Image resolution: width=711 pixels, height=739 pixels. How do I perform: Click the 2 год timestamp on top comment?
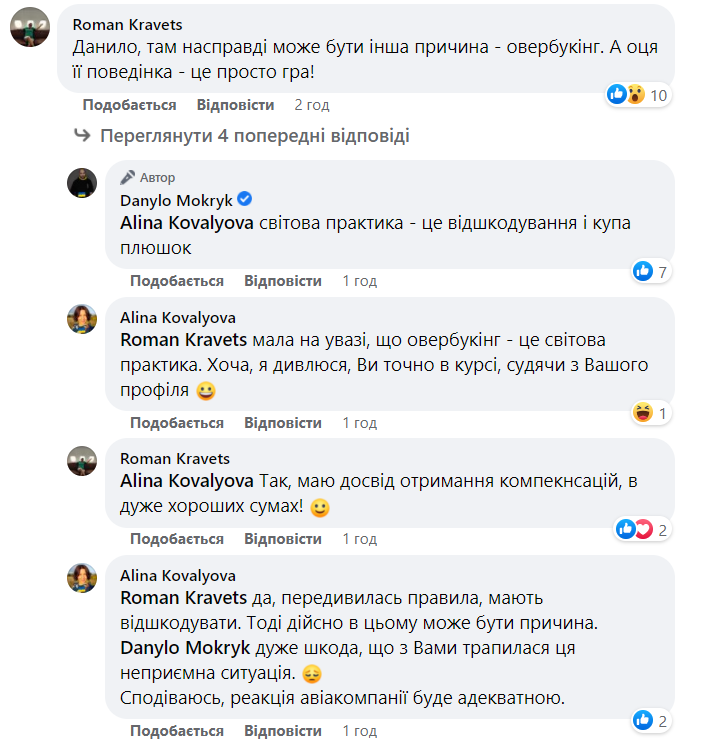(312, 105)
